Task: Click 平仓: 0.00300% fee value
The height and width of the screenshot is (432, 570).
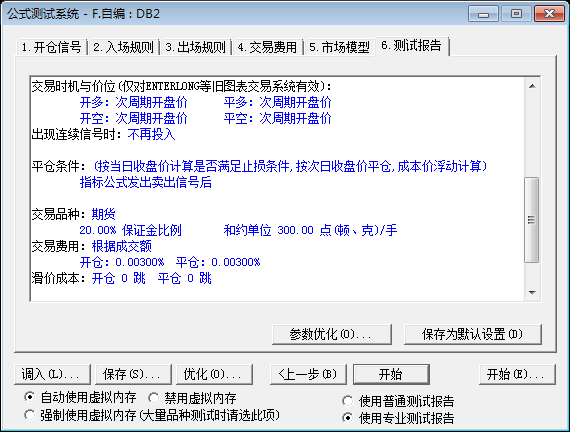Action: coord(218,262)
